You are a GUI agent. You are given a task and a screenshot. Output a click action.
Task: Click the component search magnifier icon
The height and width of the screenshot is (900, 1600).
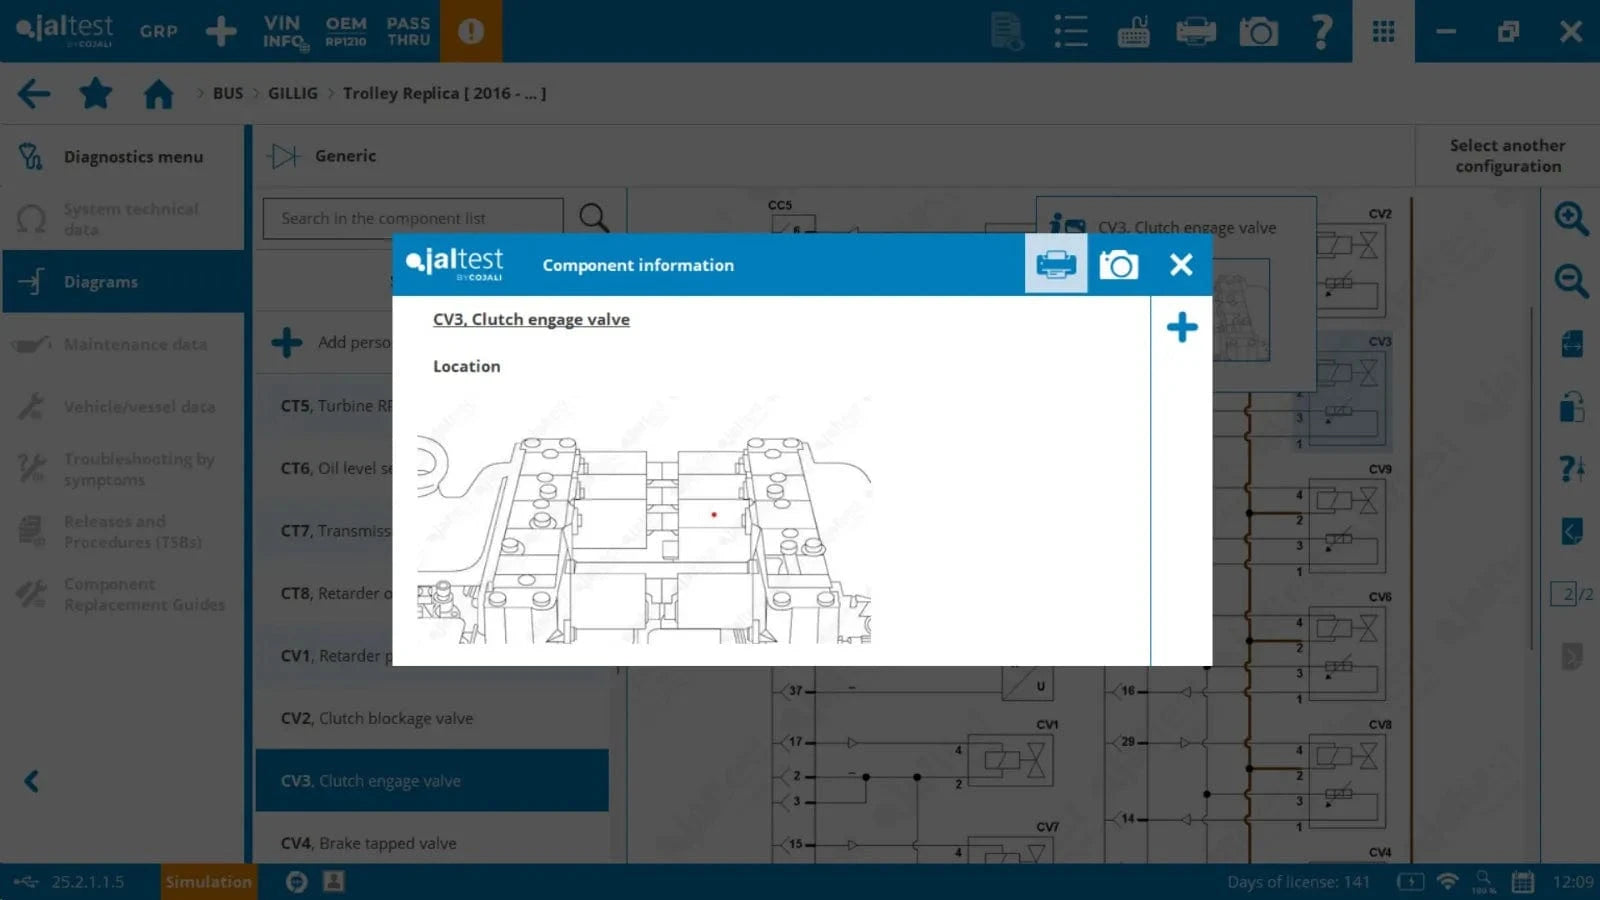coord(594,218)
